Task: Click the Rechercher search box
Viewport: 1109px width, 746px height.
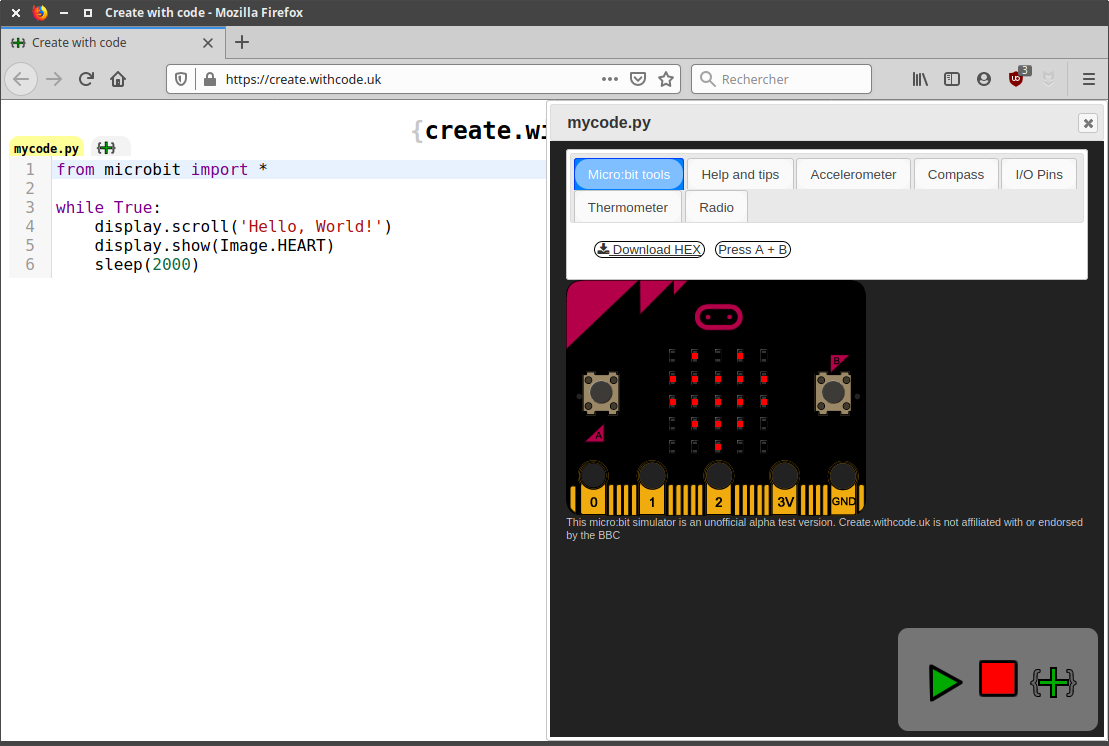Action: [782, 79]
